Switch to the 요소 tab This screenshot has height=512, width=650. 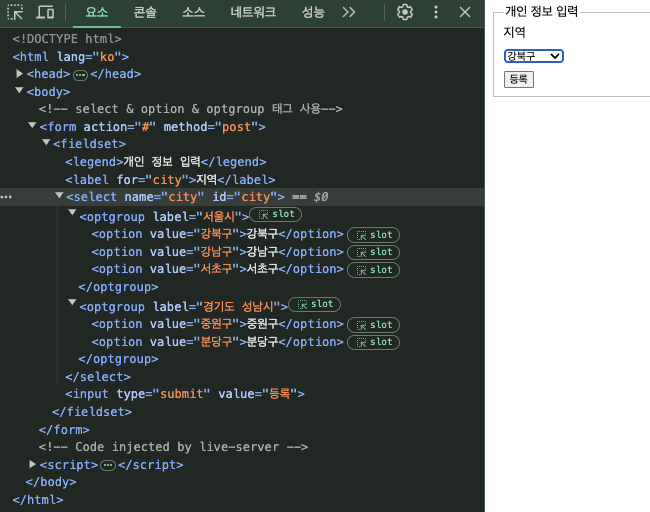[x=97, y=12]
